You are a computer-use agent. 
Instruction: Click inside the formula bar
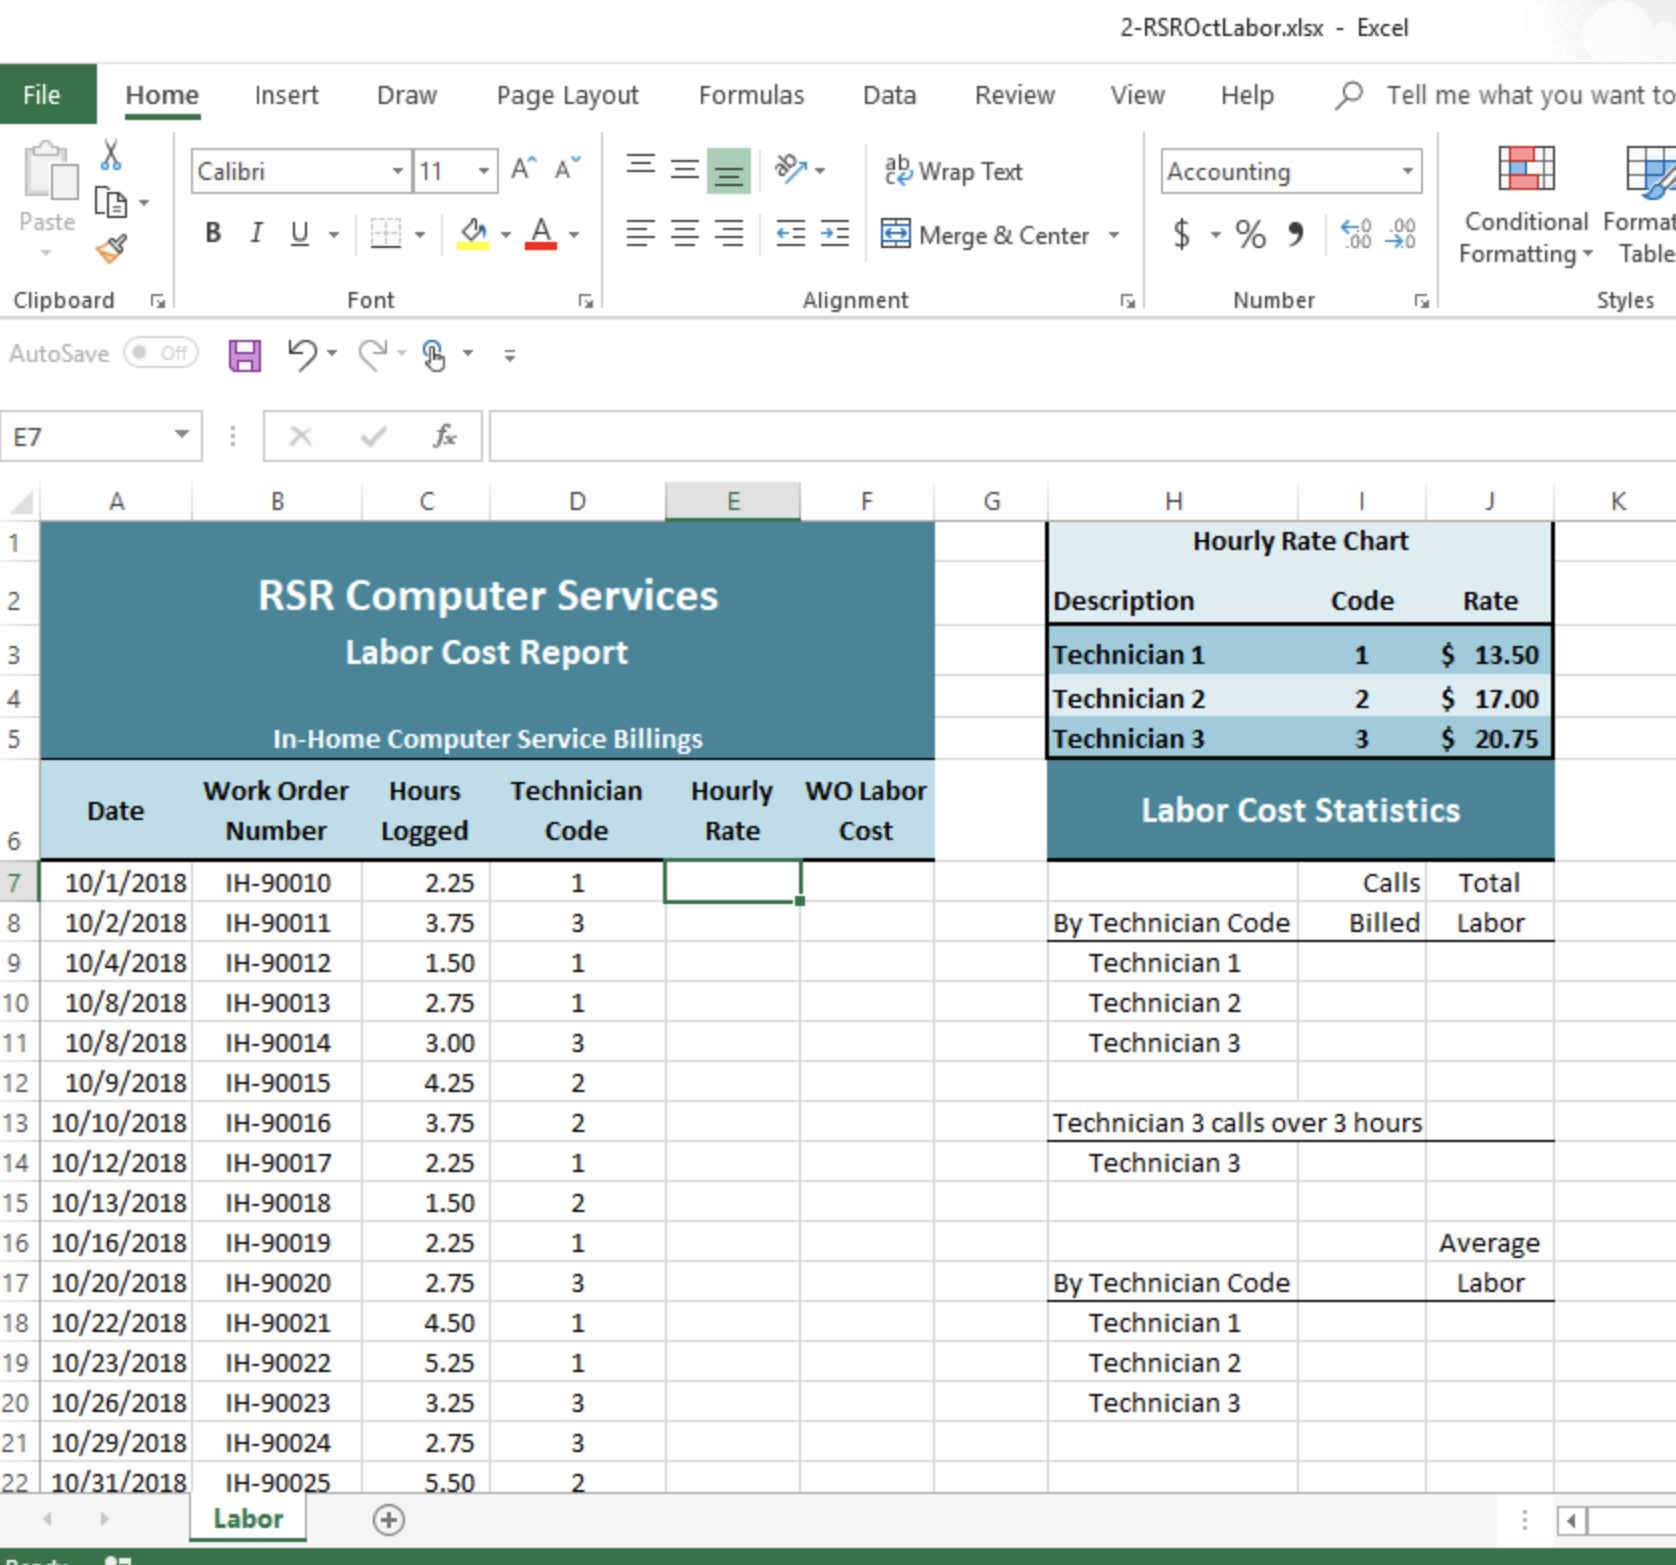(1000, 436)
